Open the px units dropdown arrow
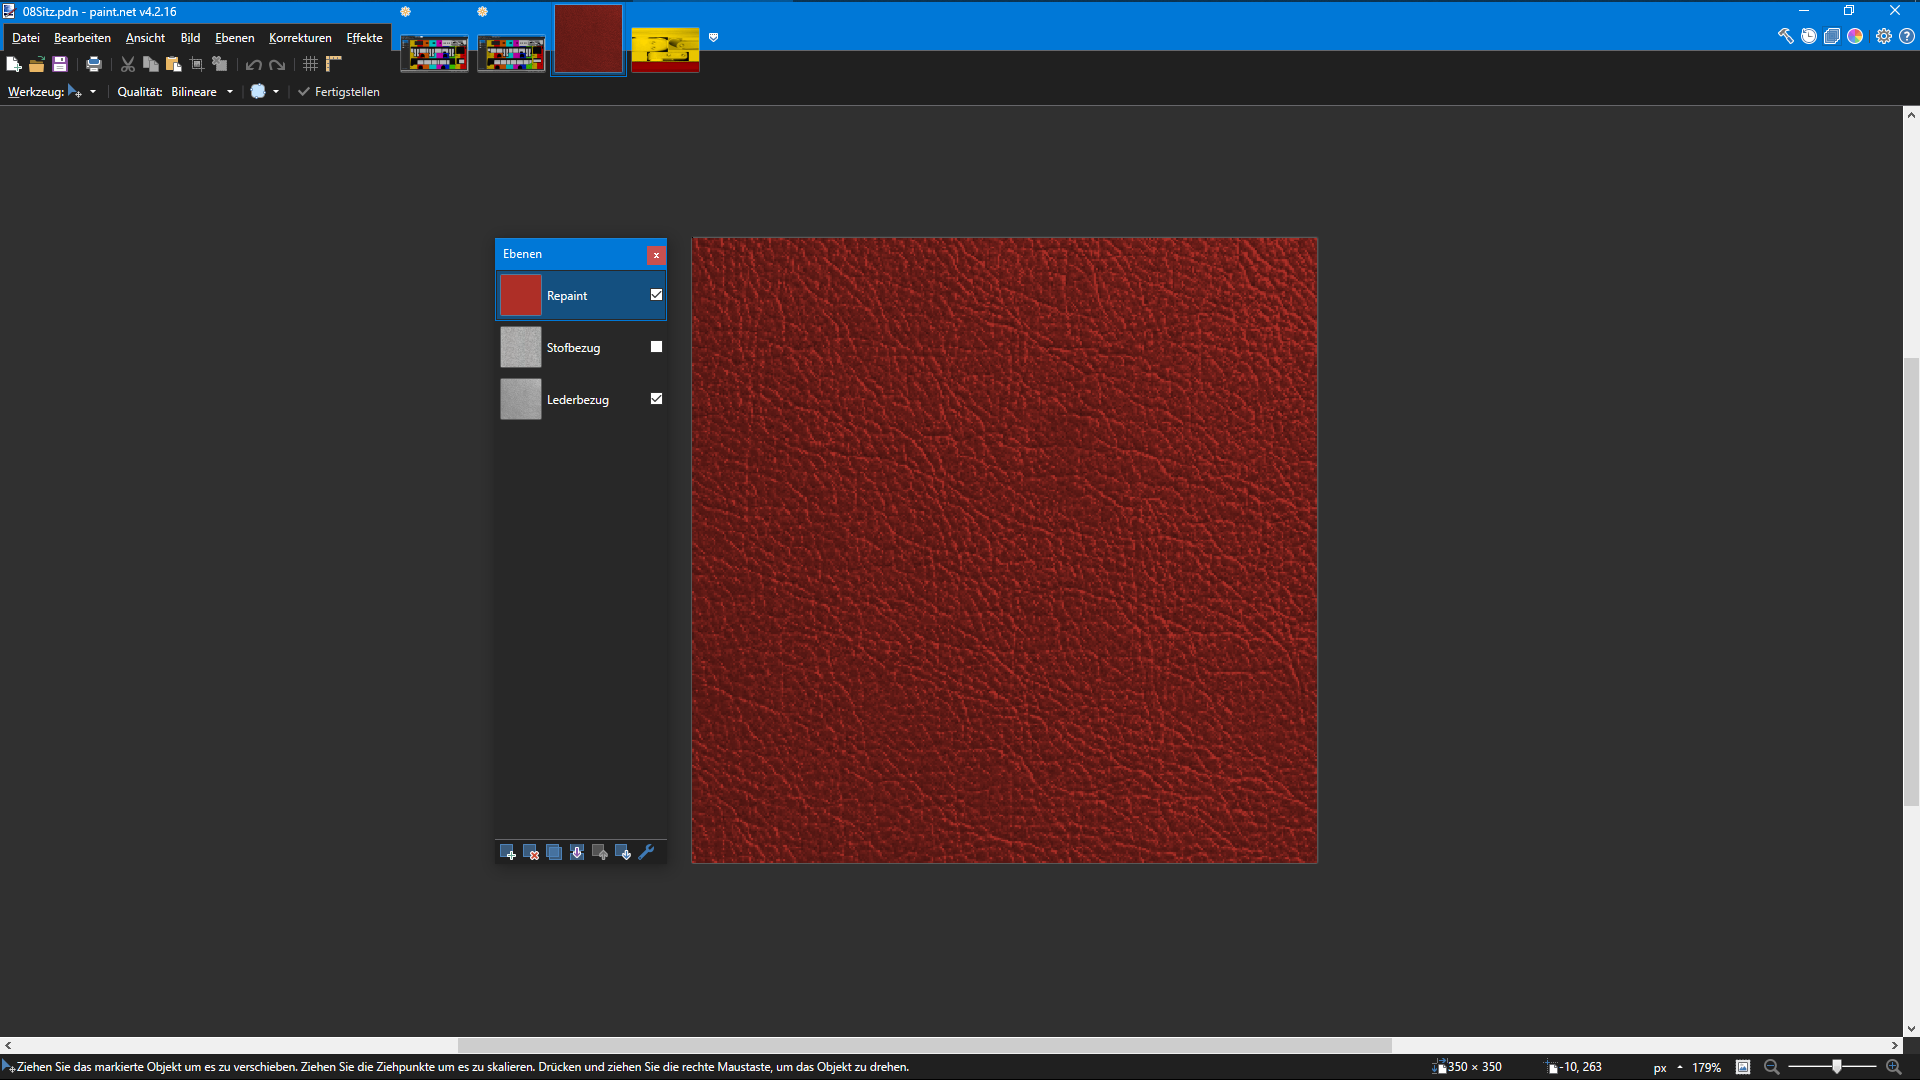Viewport: 1920px width, 1080px height. [x=1679, y=1067]
